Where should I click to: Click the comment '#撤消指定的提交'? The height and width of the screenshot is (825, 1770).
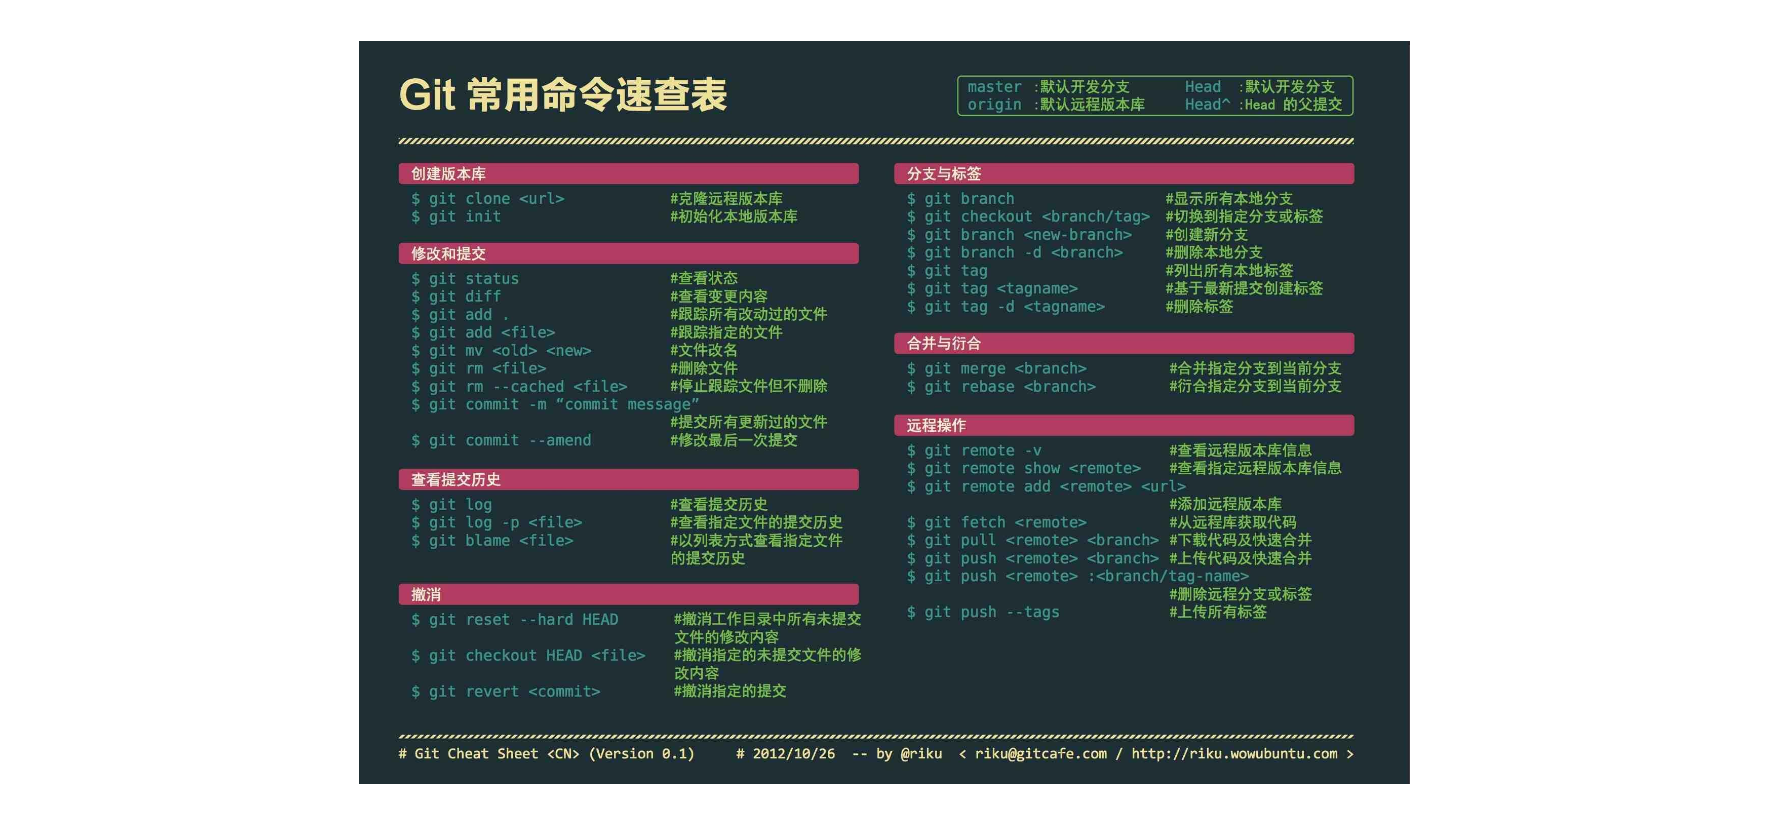pos(730,692)
